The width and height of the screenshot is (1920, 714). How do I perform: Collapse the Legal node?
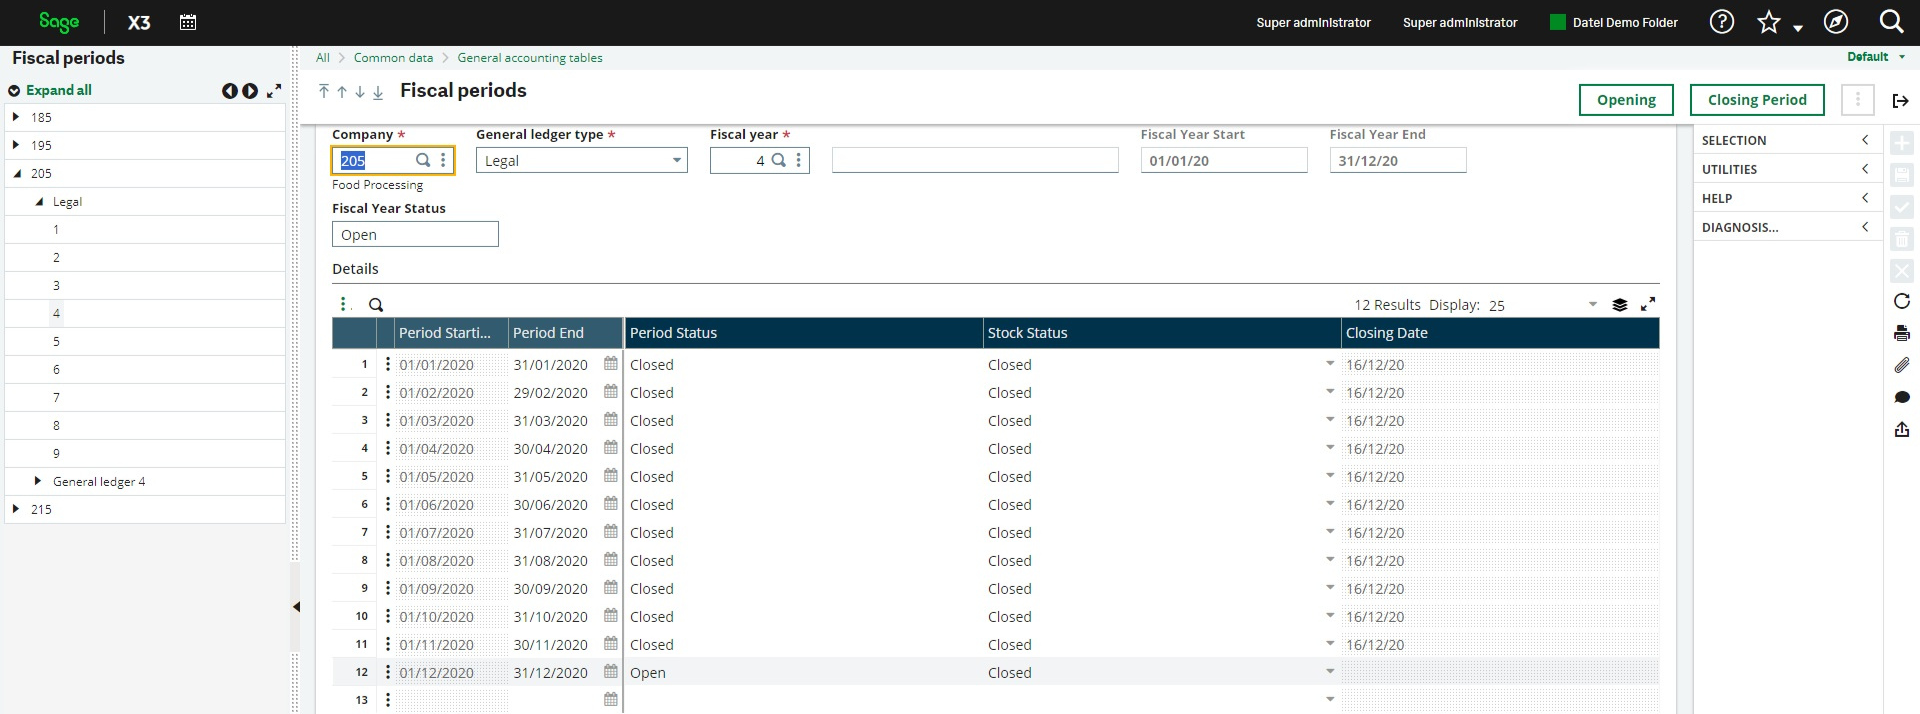tap(39, 201)
